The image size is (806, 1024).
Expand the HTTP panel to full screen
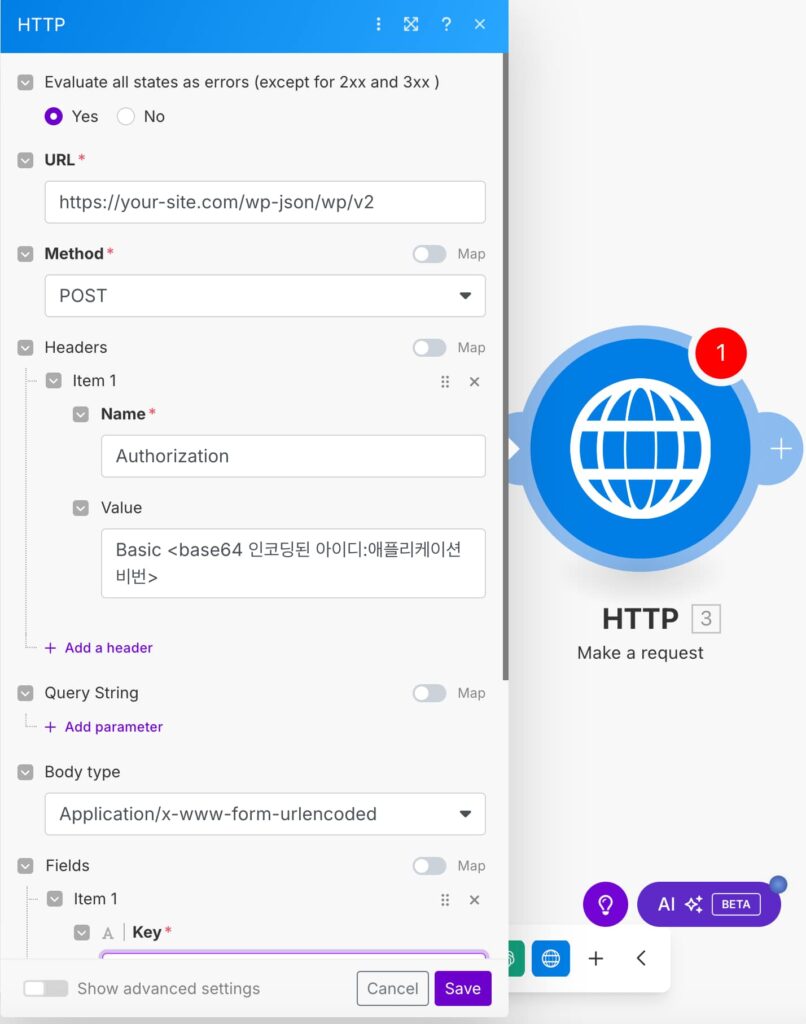tap(411, 24)
